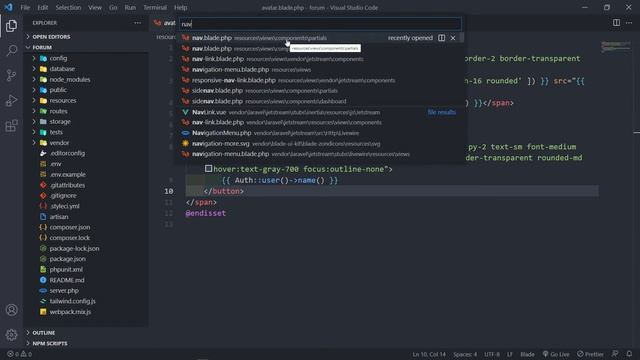Open webpack.mix.js file
Viewport: 640px width, 360px height.
86,311
